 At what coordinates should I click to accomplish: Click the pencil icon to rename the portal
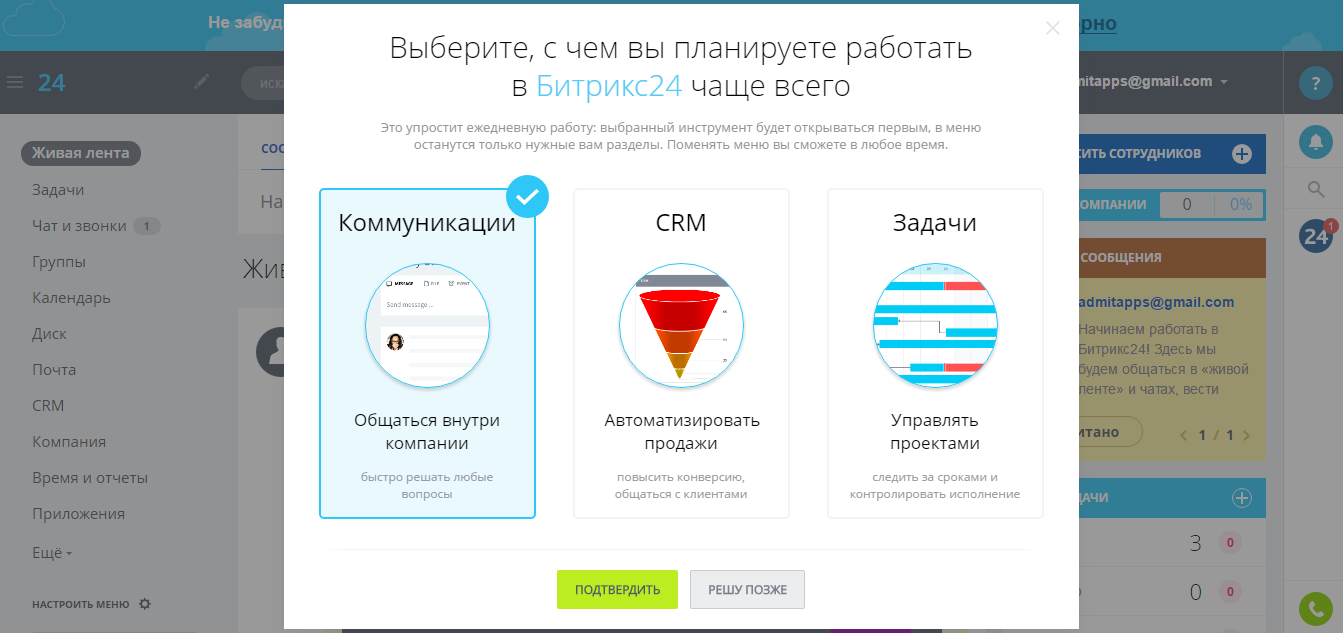[x=200, y=82]
